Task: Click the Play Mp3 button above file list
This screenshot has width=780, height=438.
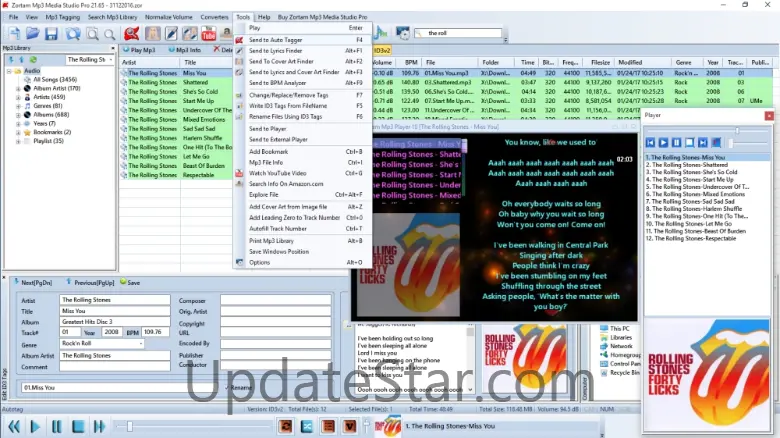Action: 139,50
